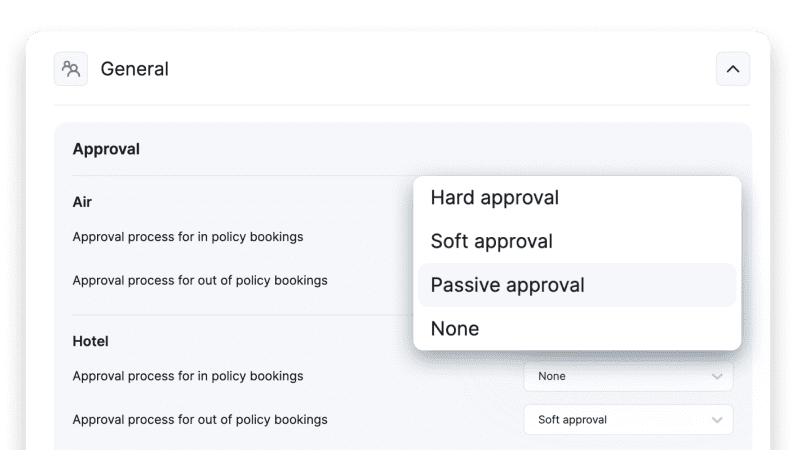This screenshot has width=795, height=450.
Task: Choose Soft approval in the open menu
Action: click(491, 241)
